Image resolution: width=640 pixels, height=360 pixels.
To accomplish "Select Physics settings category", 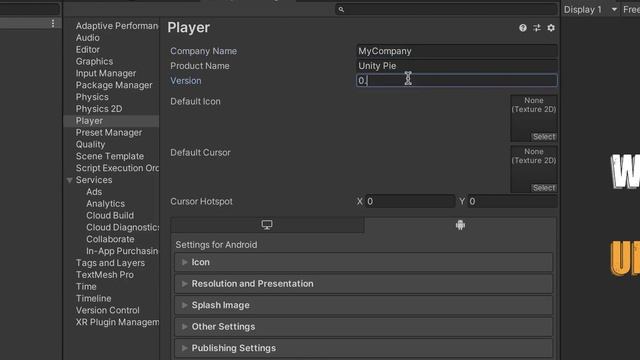I will (92, 97).
